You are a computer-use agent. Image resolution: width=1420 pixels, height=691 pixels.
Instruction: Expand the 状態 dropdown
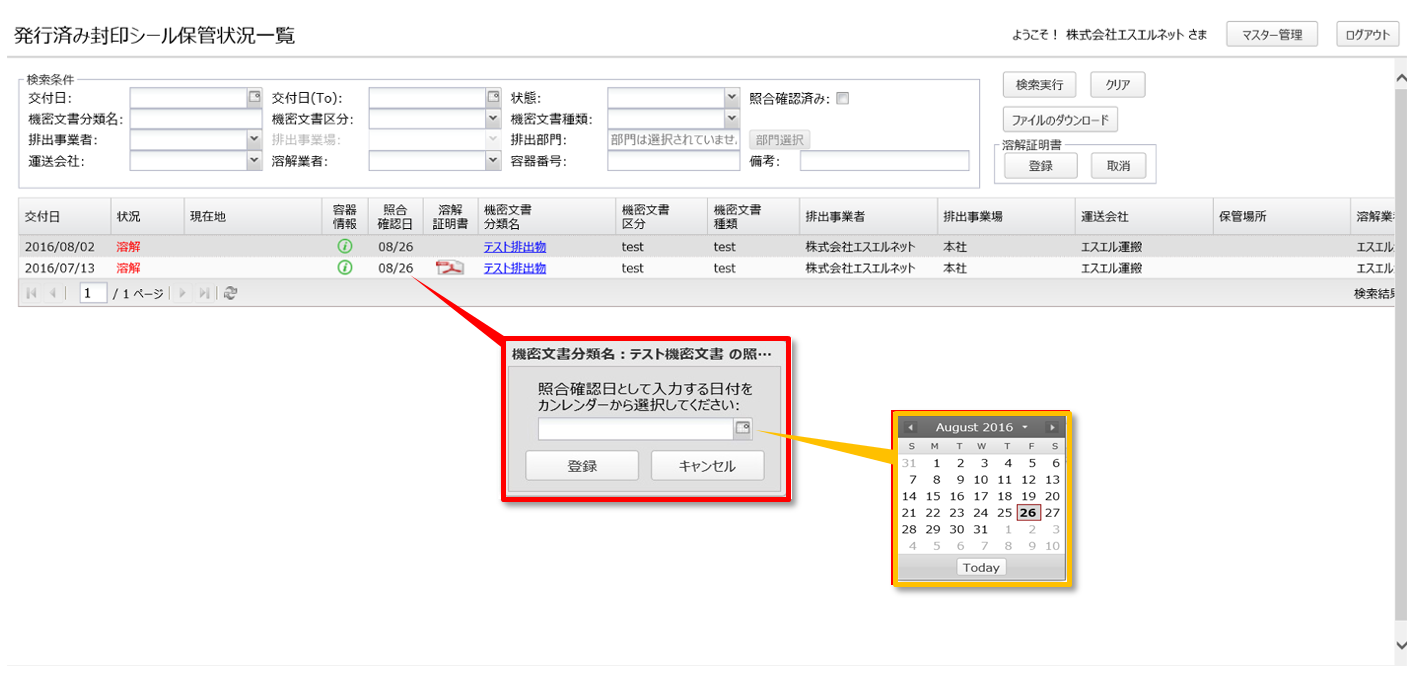click(731, 98)
